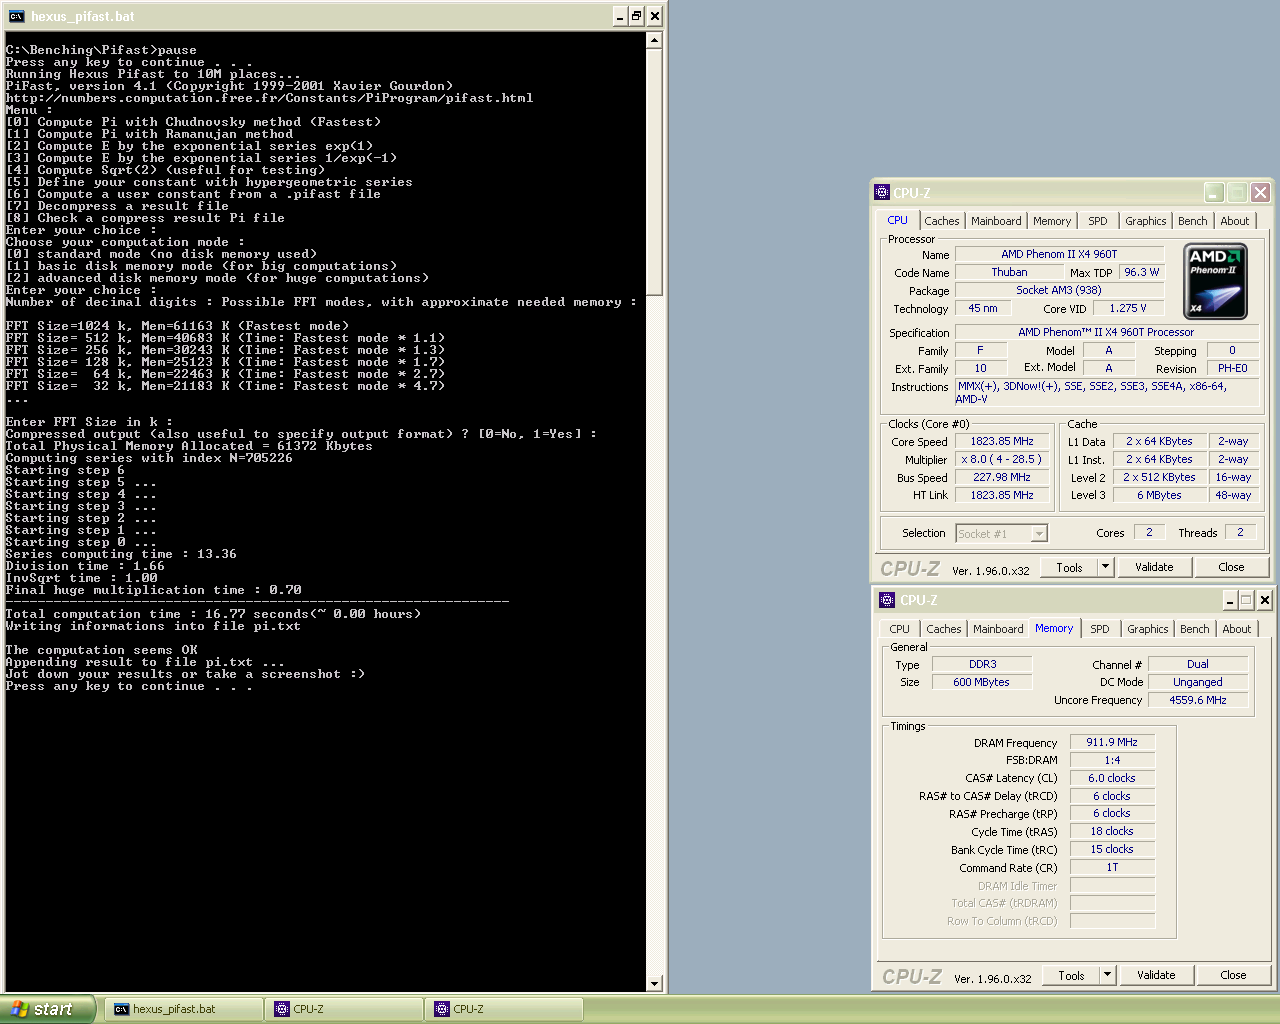The width and height of the screenshot is (1280, 1024).
Task: Click the Package Socket AM3 (938) field
Action: 1059,290
